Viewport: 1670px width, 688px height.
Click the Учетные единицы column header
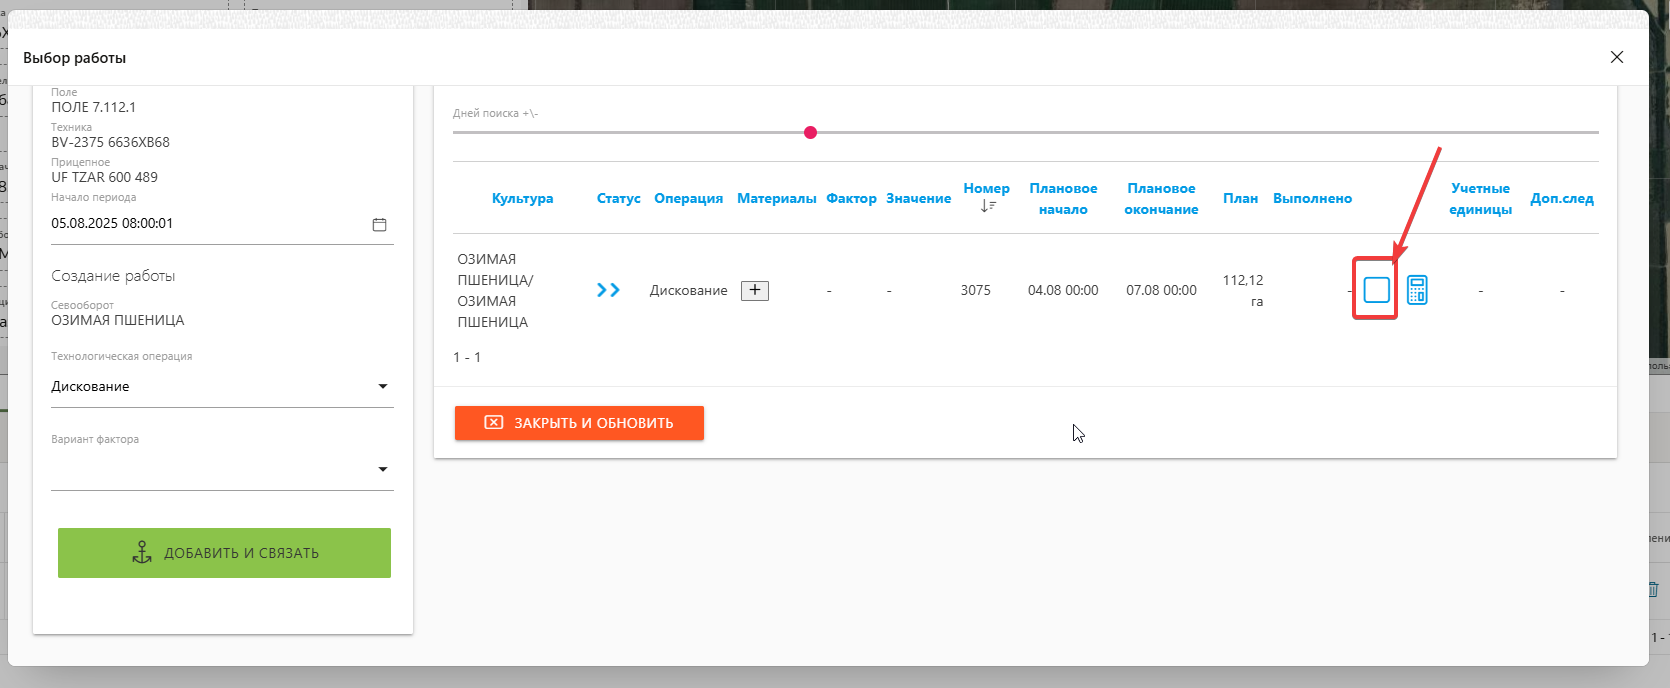1480,198
